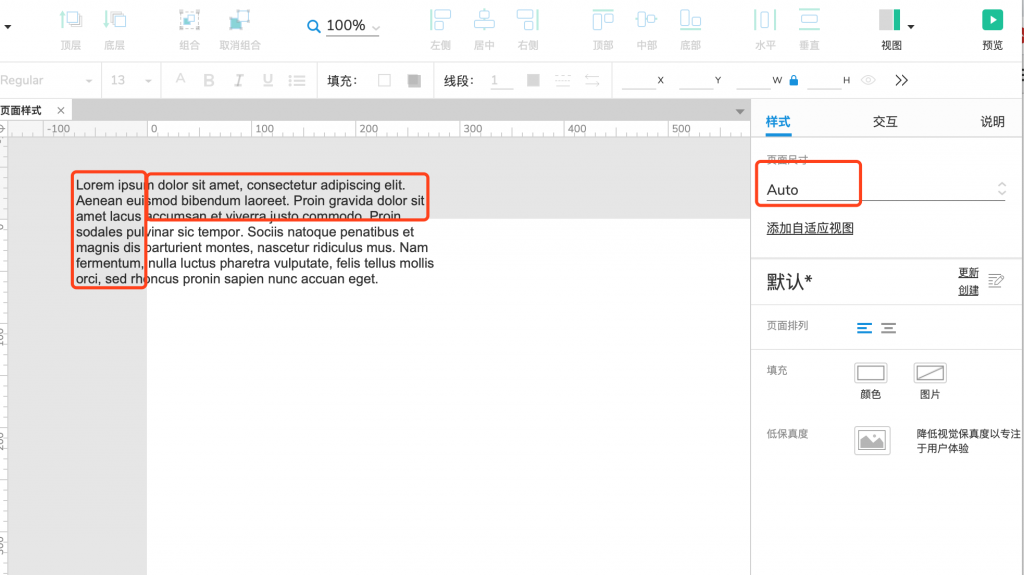Click the align bottom (底部) icon
1024x575 pixels.
pyautogui.click(x=690, y=20)
